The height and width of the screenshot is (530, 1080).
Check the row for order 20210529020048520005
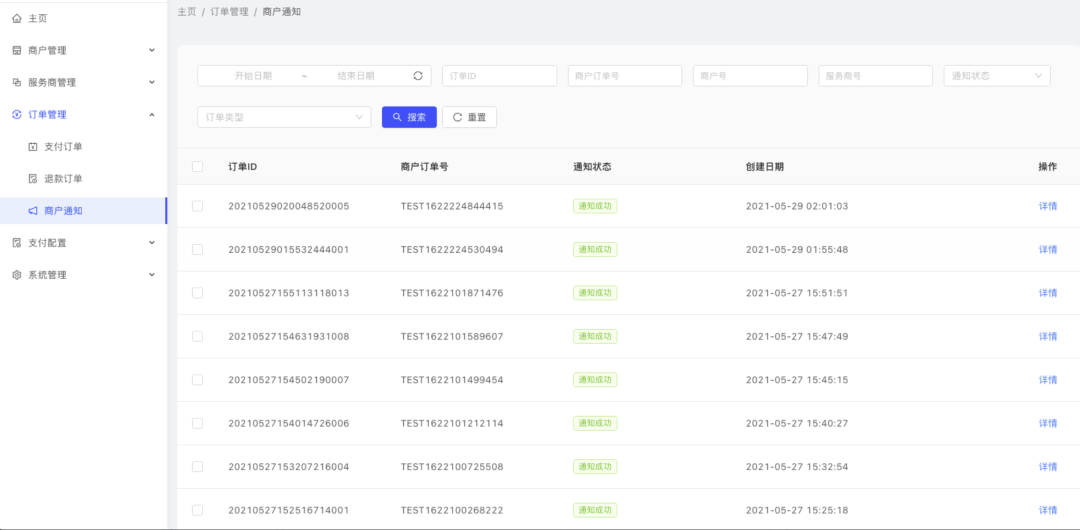197,206
